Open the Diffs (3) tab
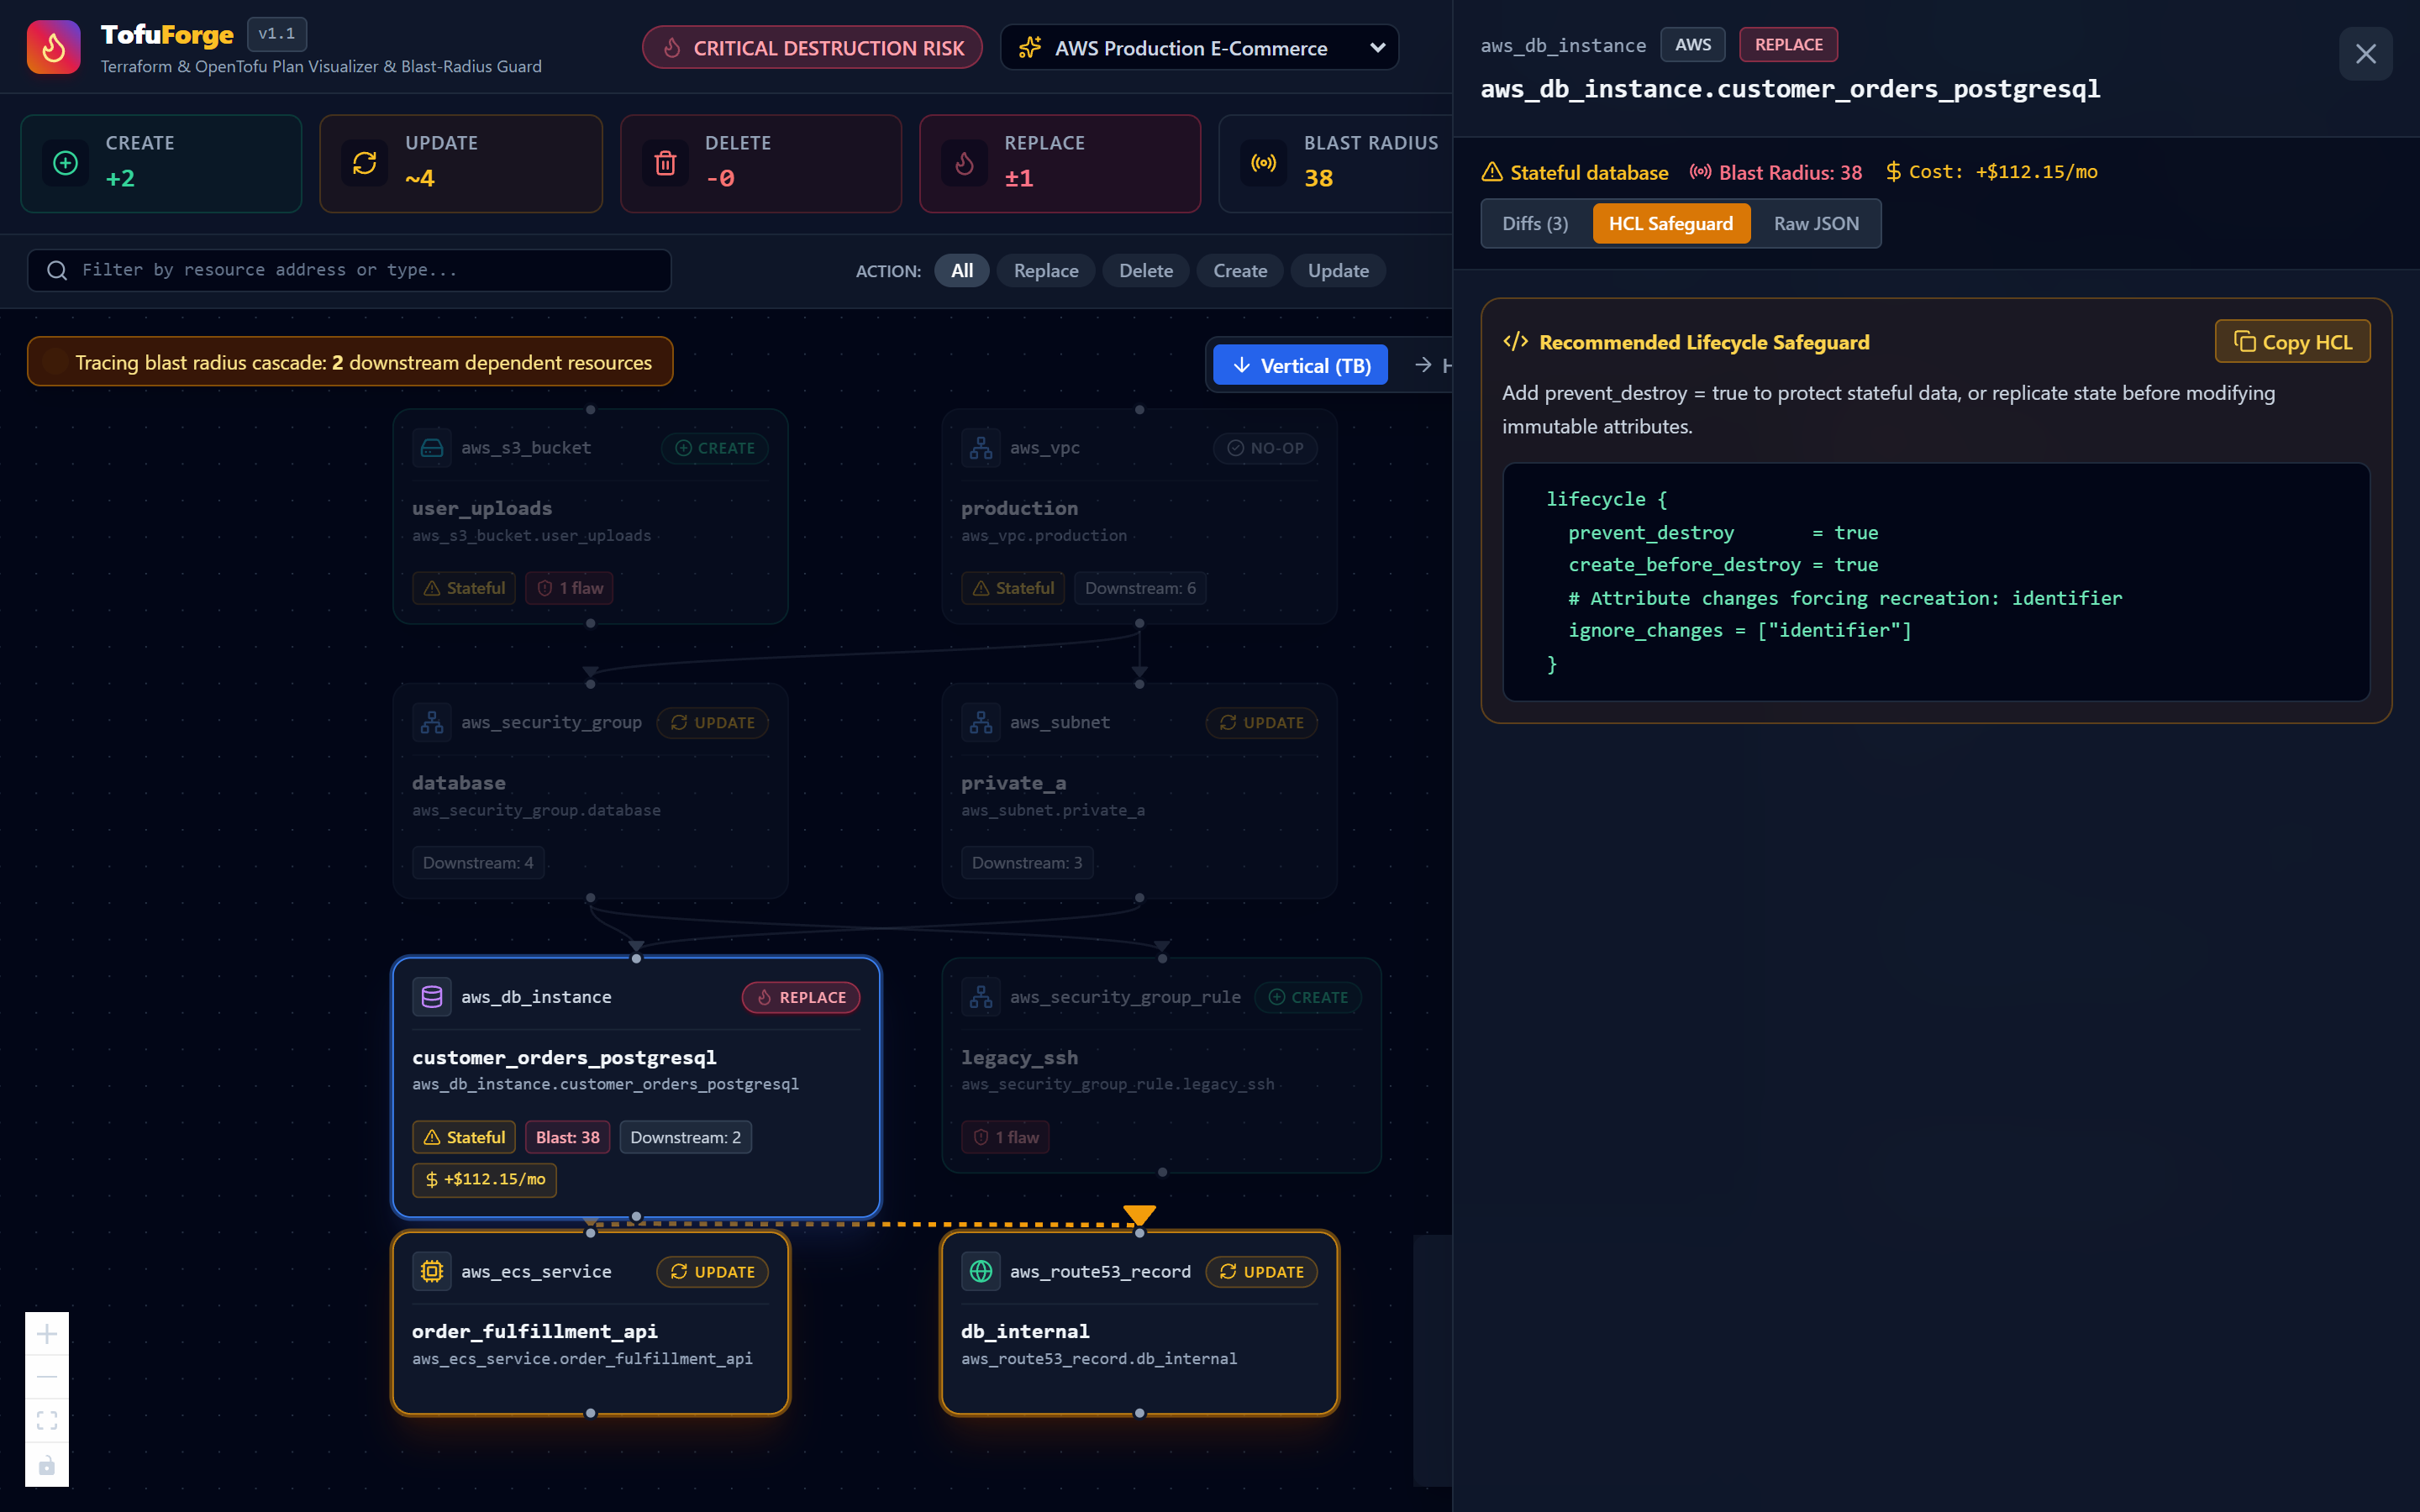Image resolution: width=2420 pixels, height=1512 pixels. (1535, 223)
